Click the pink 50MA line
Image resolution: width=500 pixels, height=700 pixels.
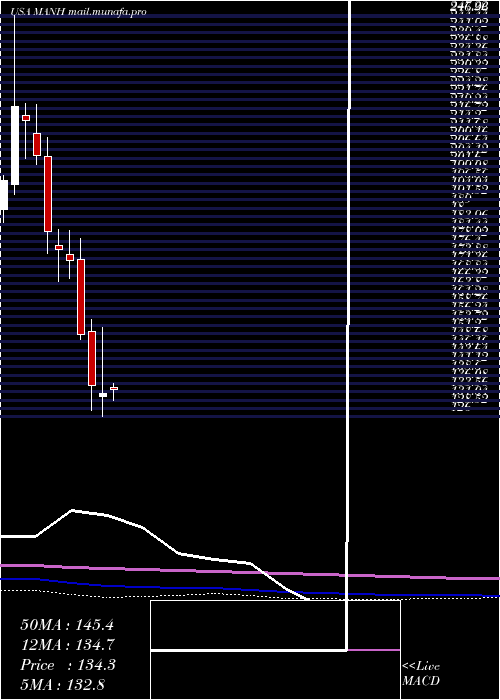tap(250, 572)
